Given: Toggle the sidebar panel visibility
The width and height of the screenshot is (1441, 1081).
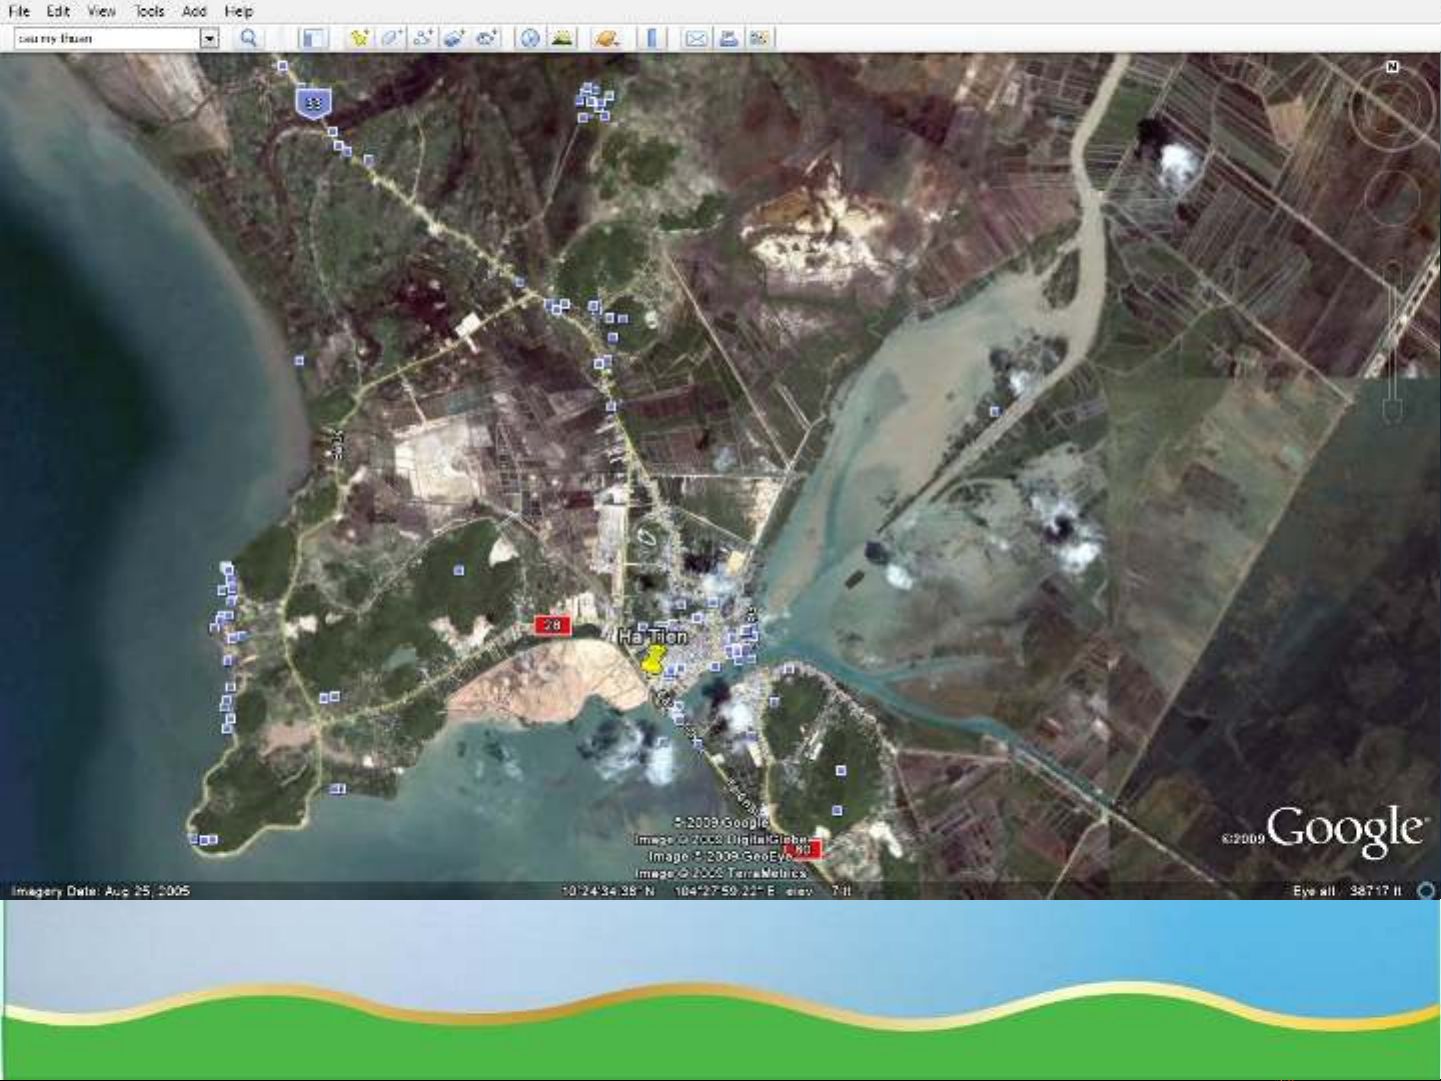Looking at the screenshot, I should pyautogui.click(x=313, y=39).
